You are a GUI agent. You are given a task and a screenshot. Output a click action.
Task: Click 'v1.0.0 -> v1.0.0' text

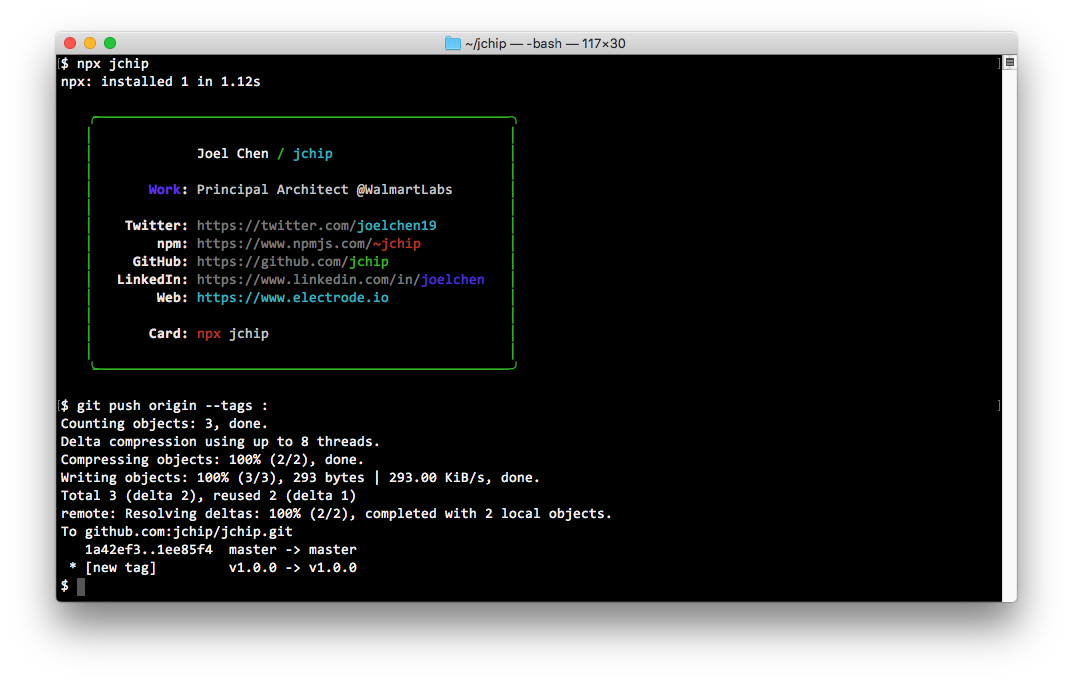coord(292,567)
